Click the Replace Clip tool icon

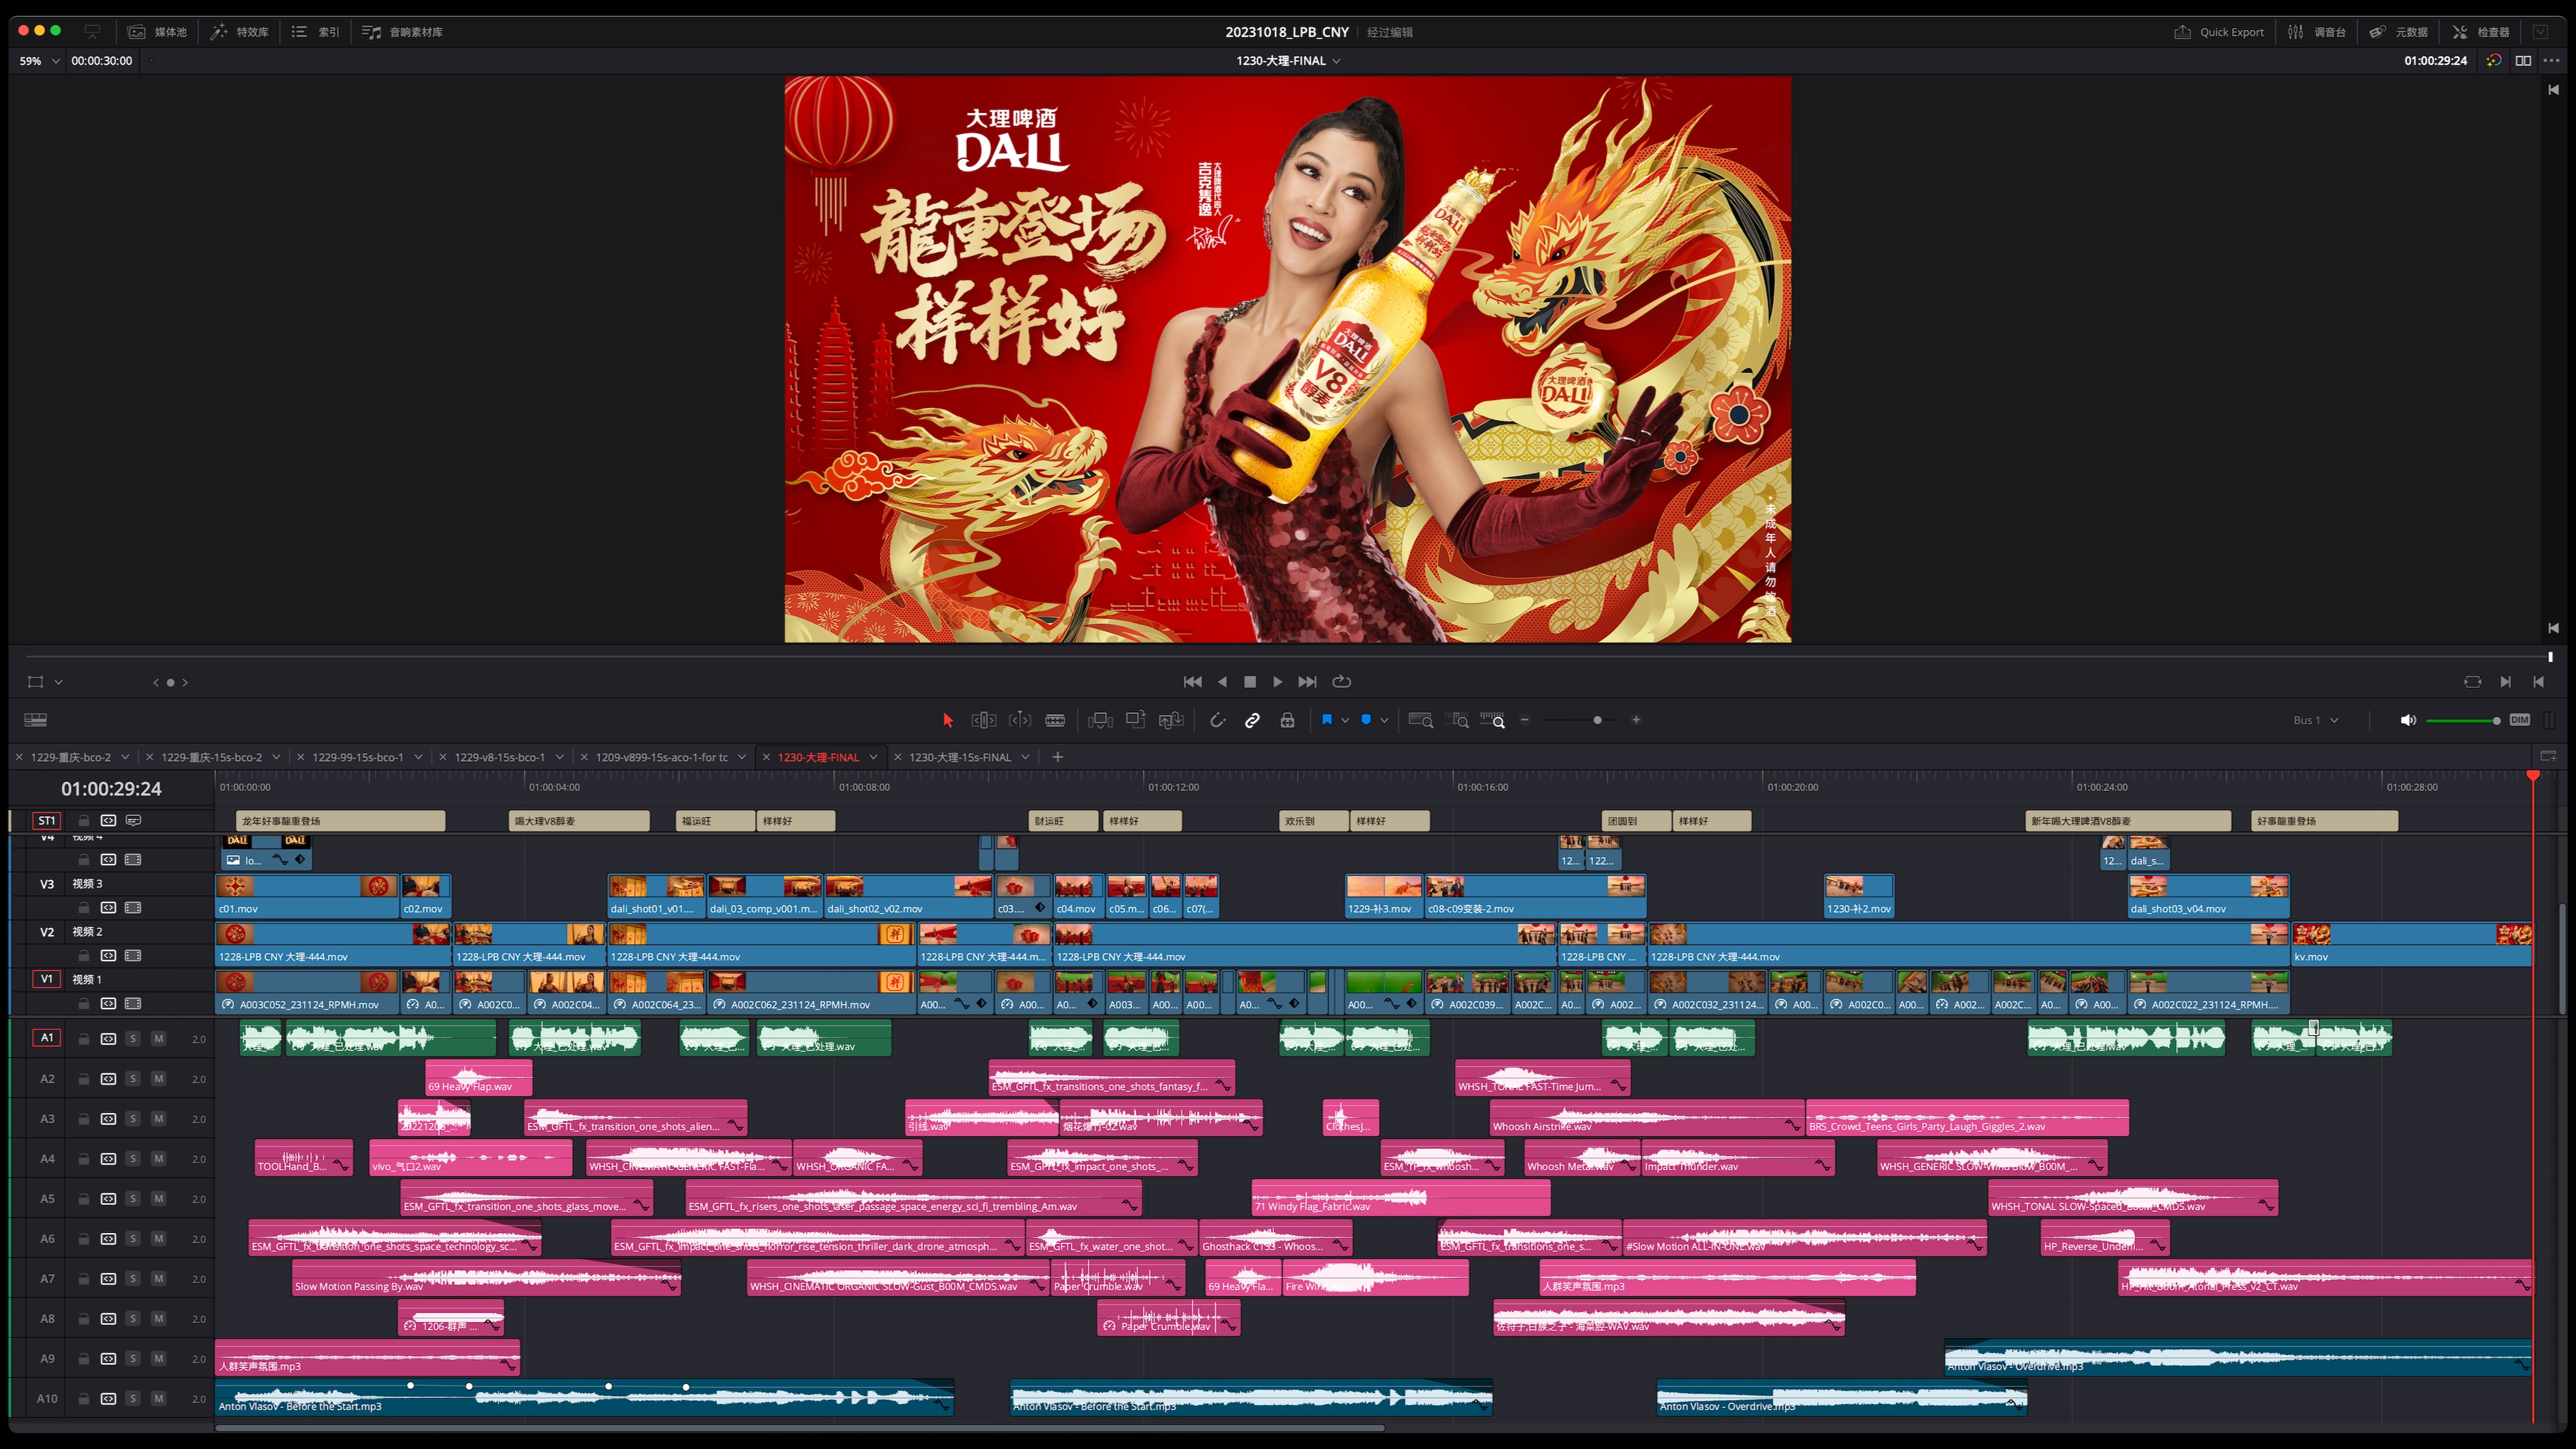tap(1171, 720)
